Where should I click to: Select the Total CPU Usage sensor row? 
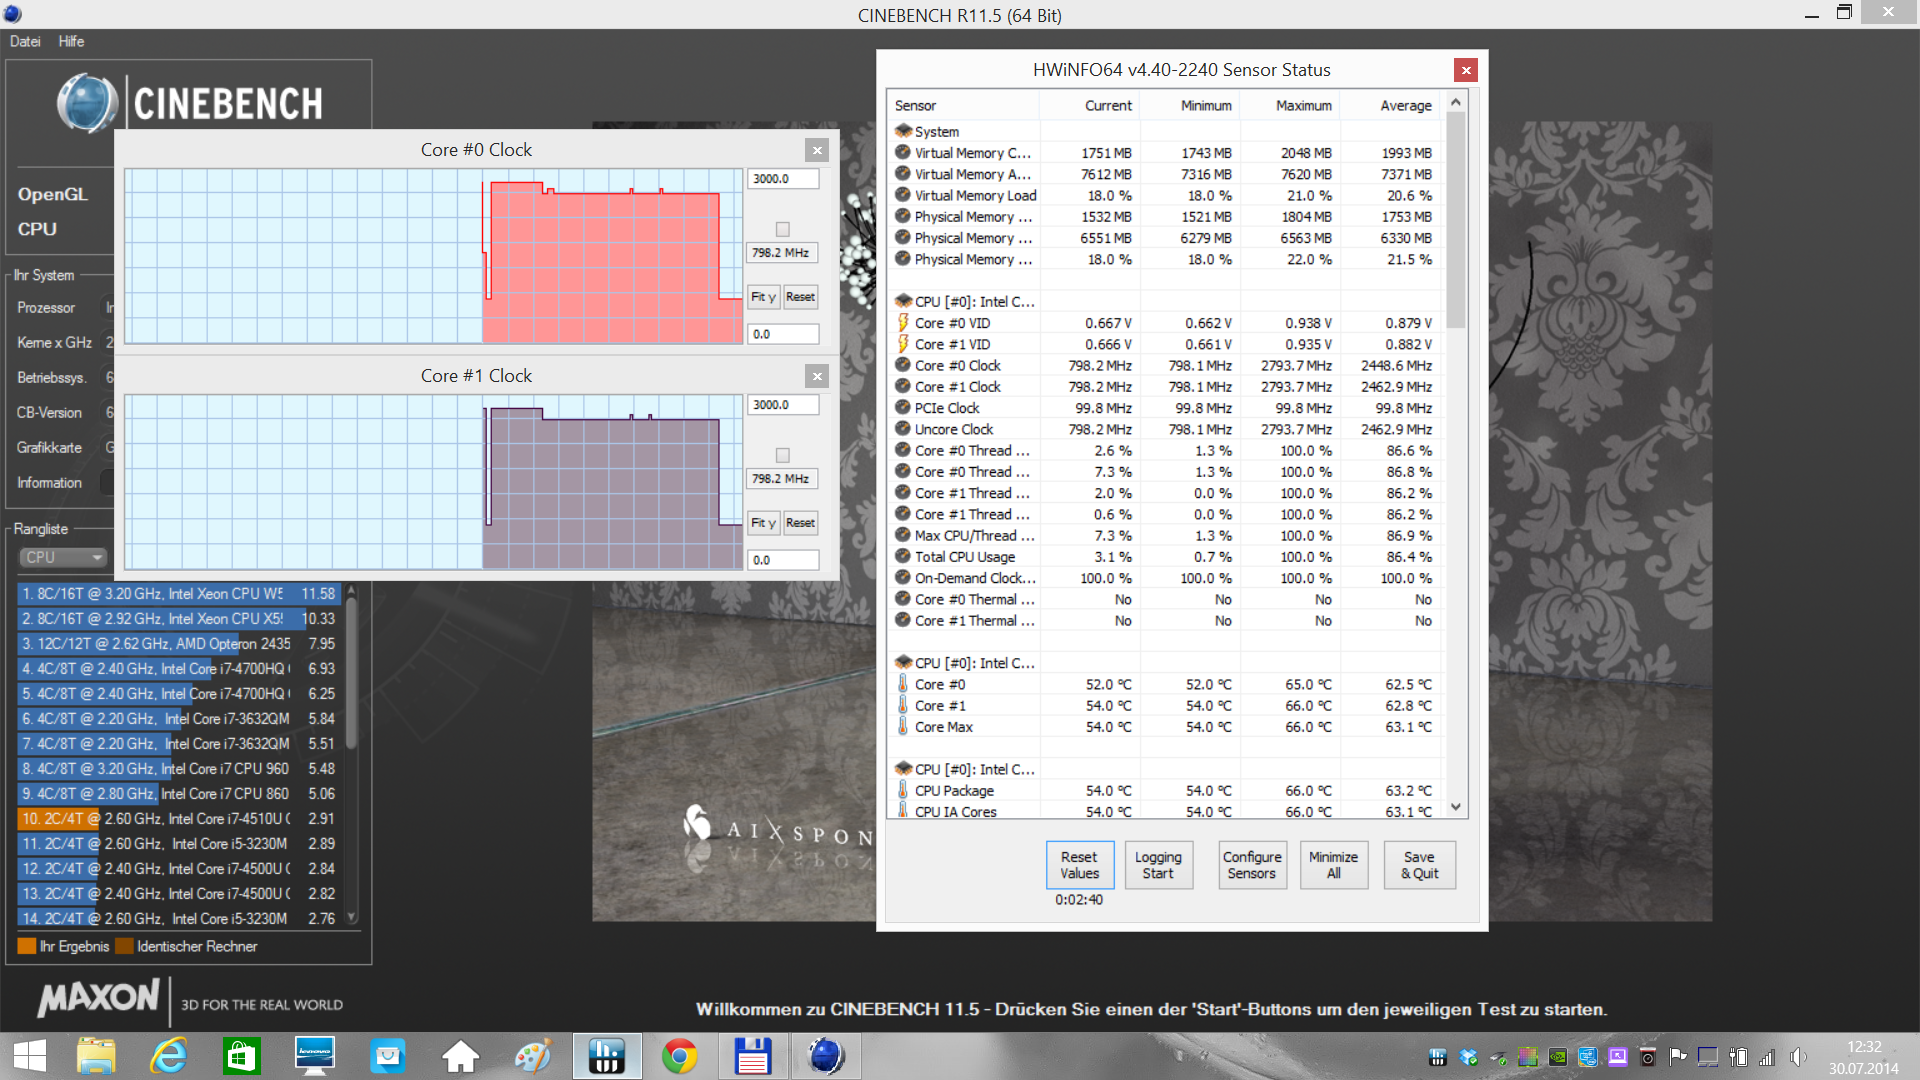1165,557
